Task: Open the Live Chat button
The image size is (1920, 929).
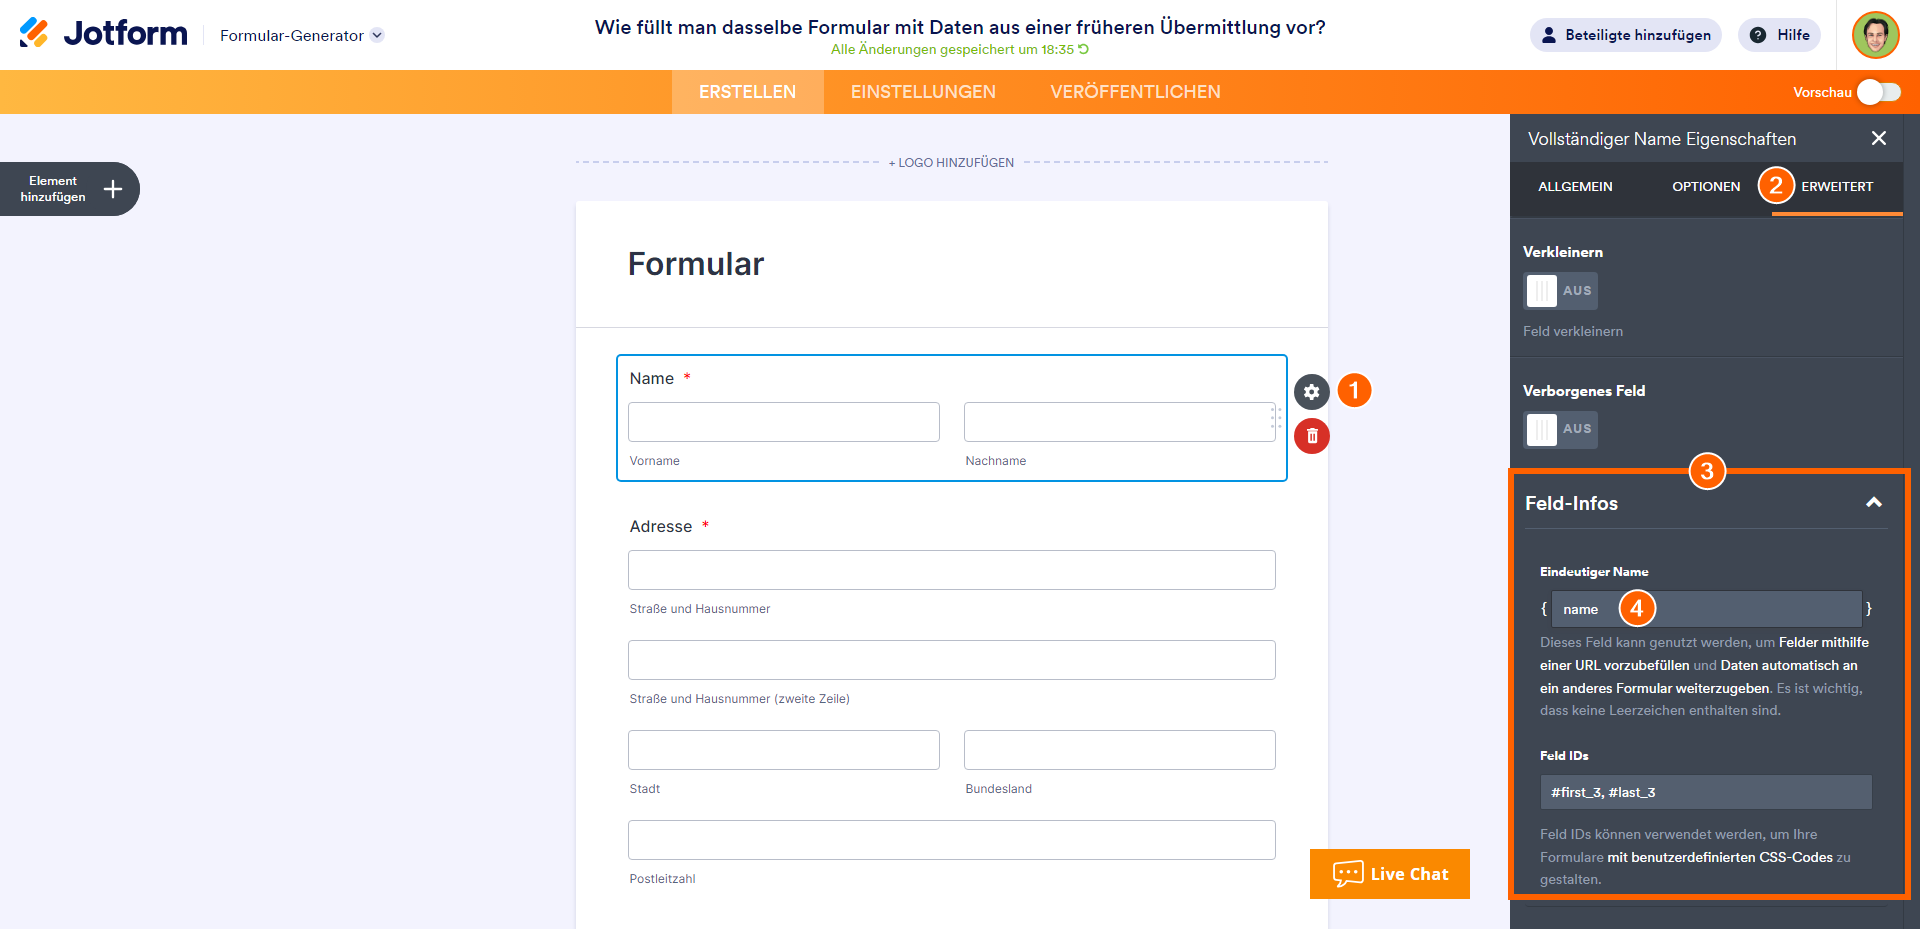Action: pyautogui.click(x=1389, y=874)
